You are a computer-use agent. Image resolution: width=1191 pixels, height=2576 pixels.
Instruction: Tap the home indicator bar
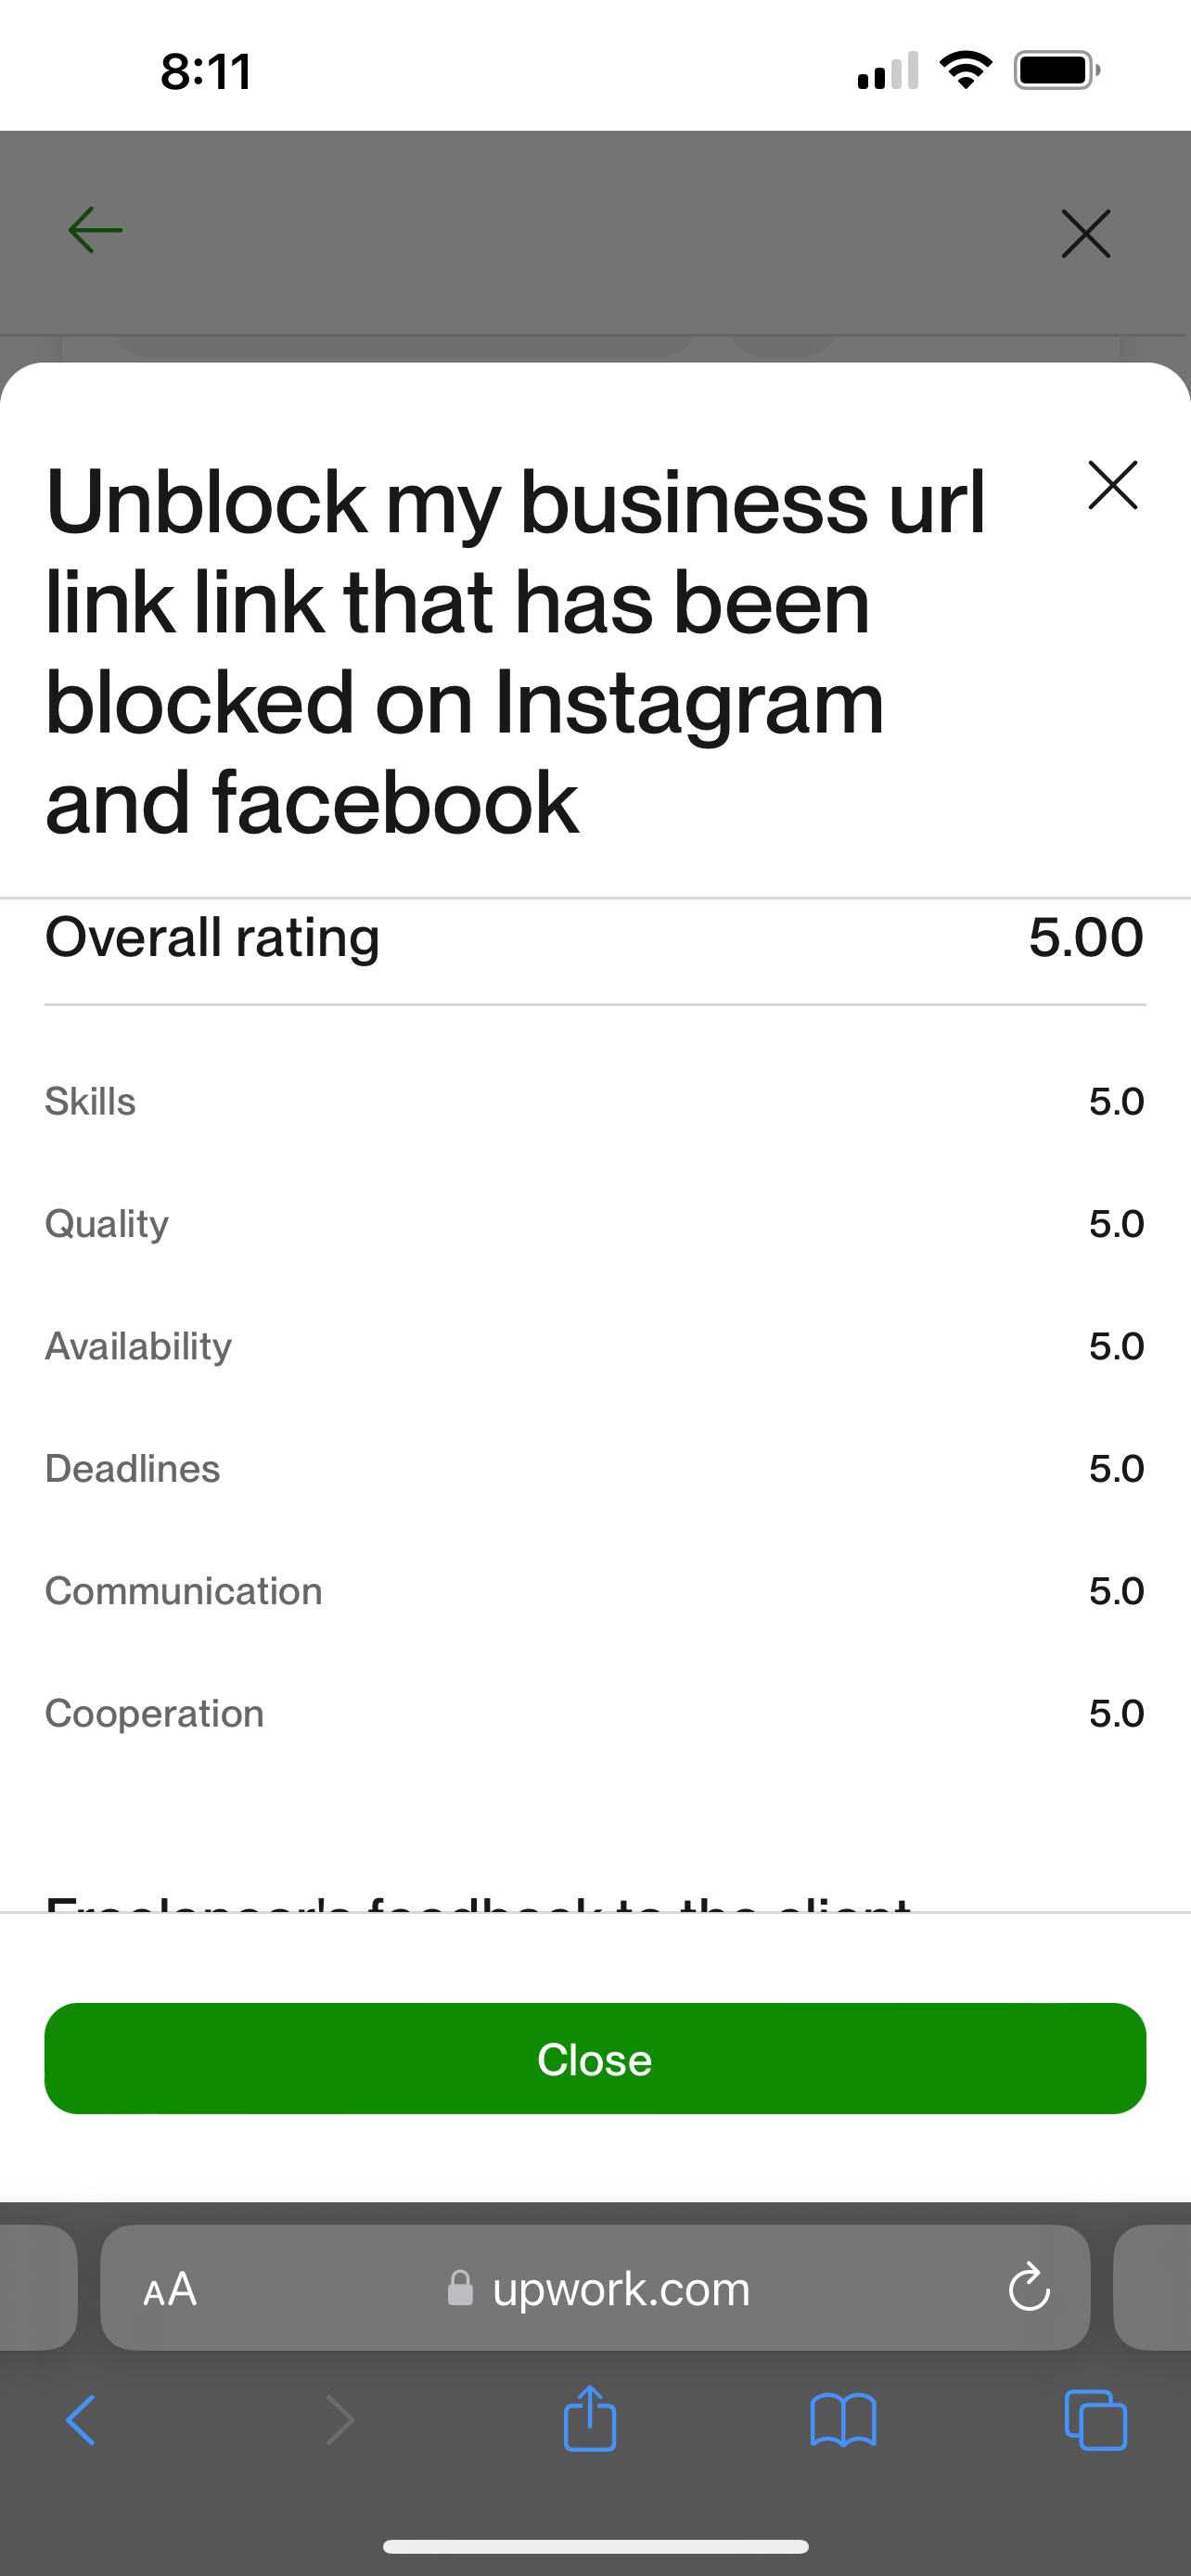(595, 2546)
